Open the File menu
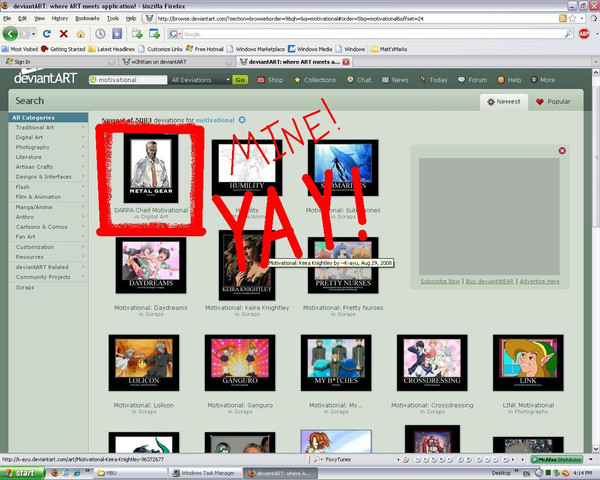 pyautogui.click(x=7, y=18)
